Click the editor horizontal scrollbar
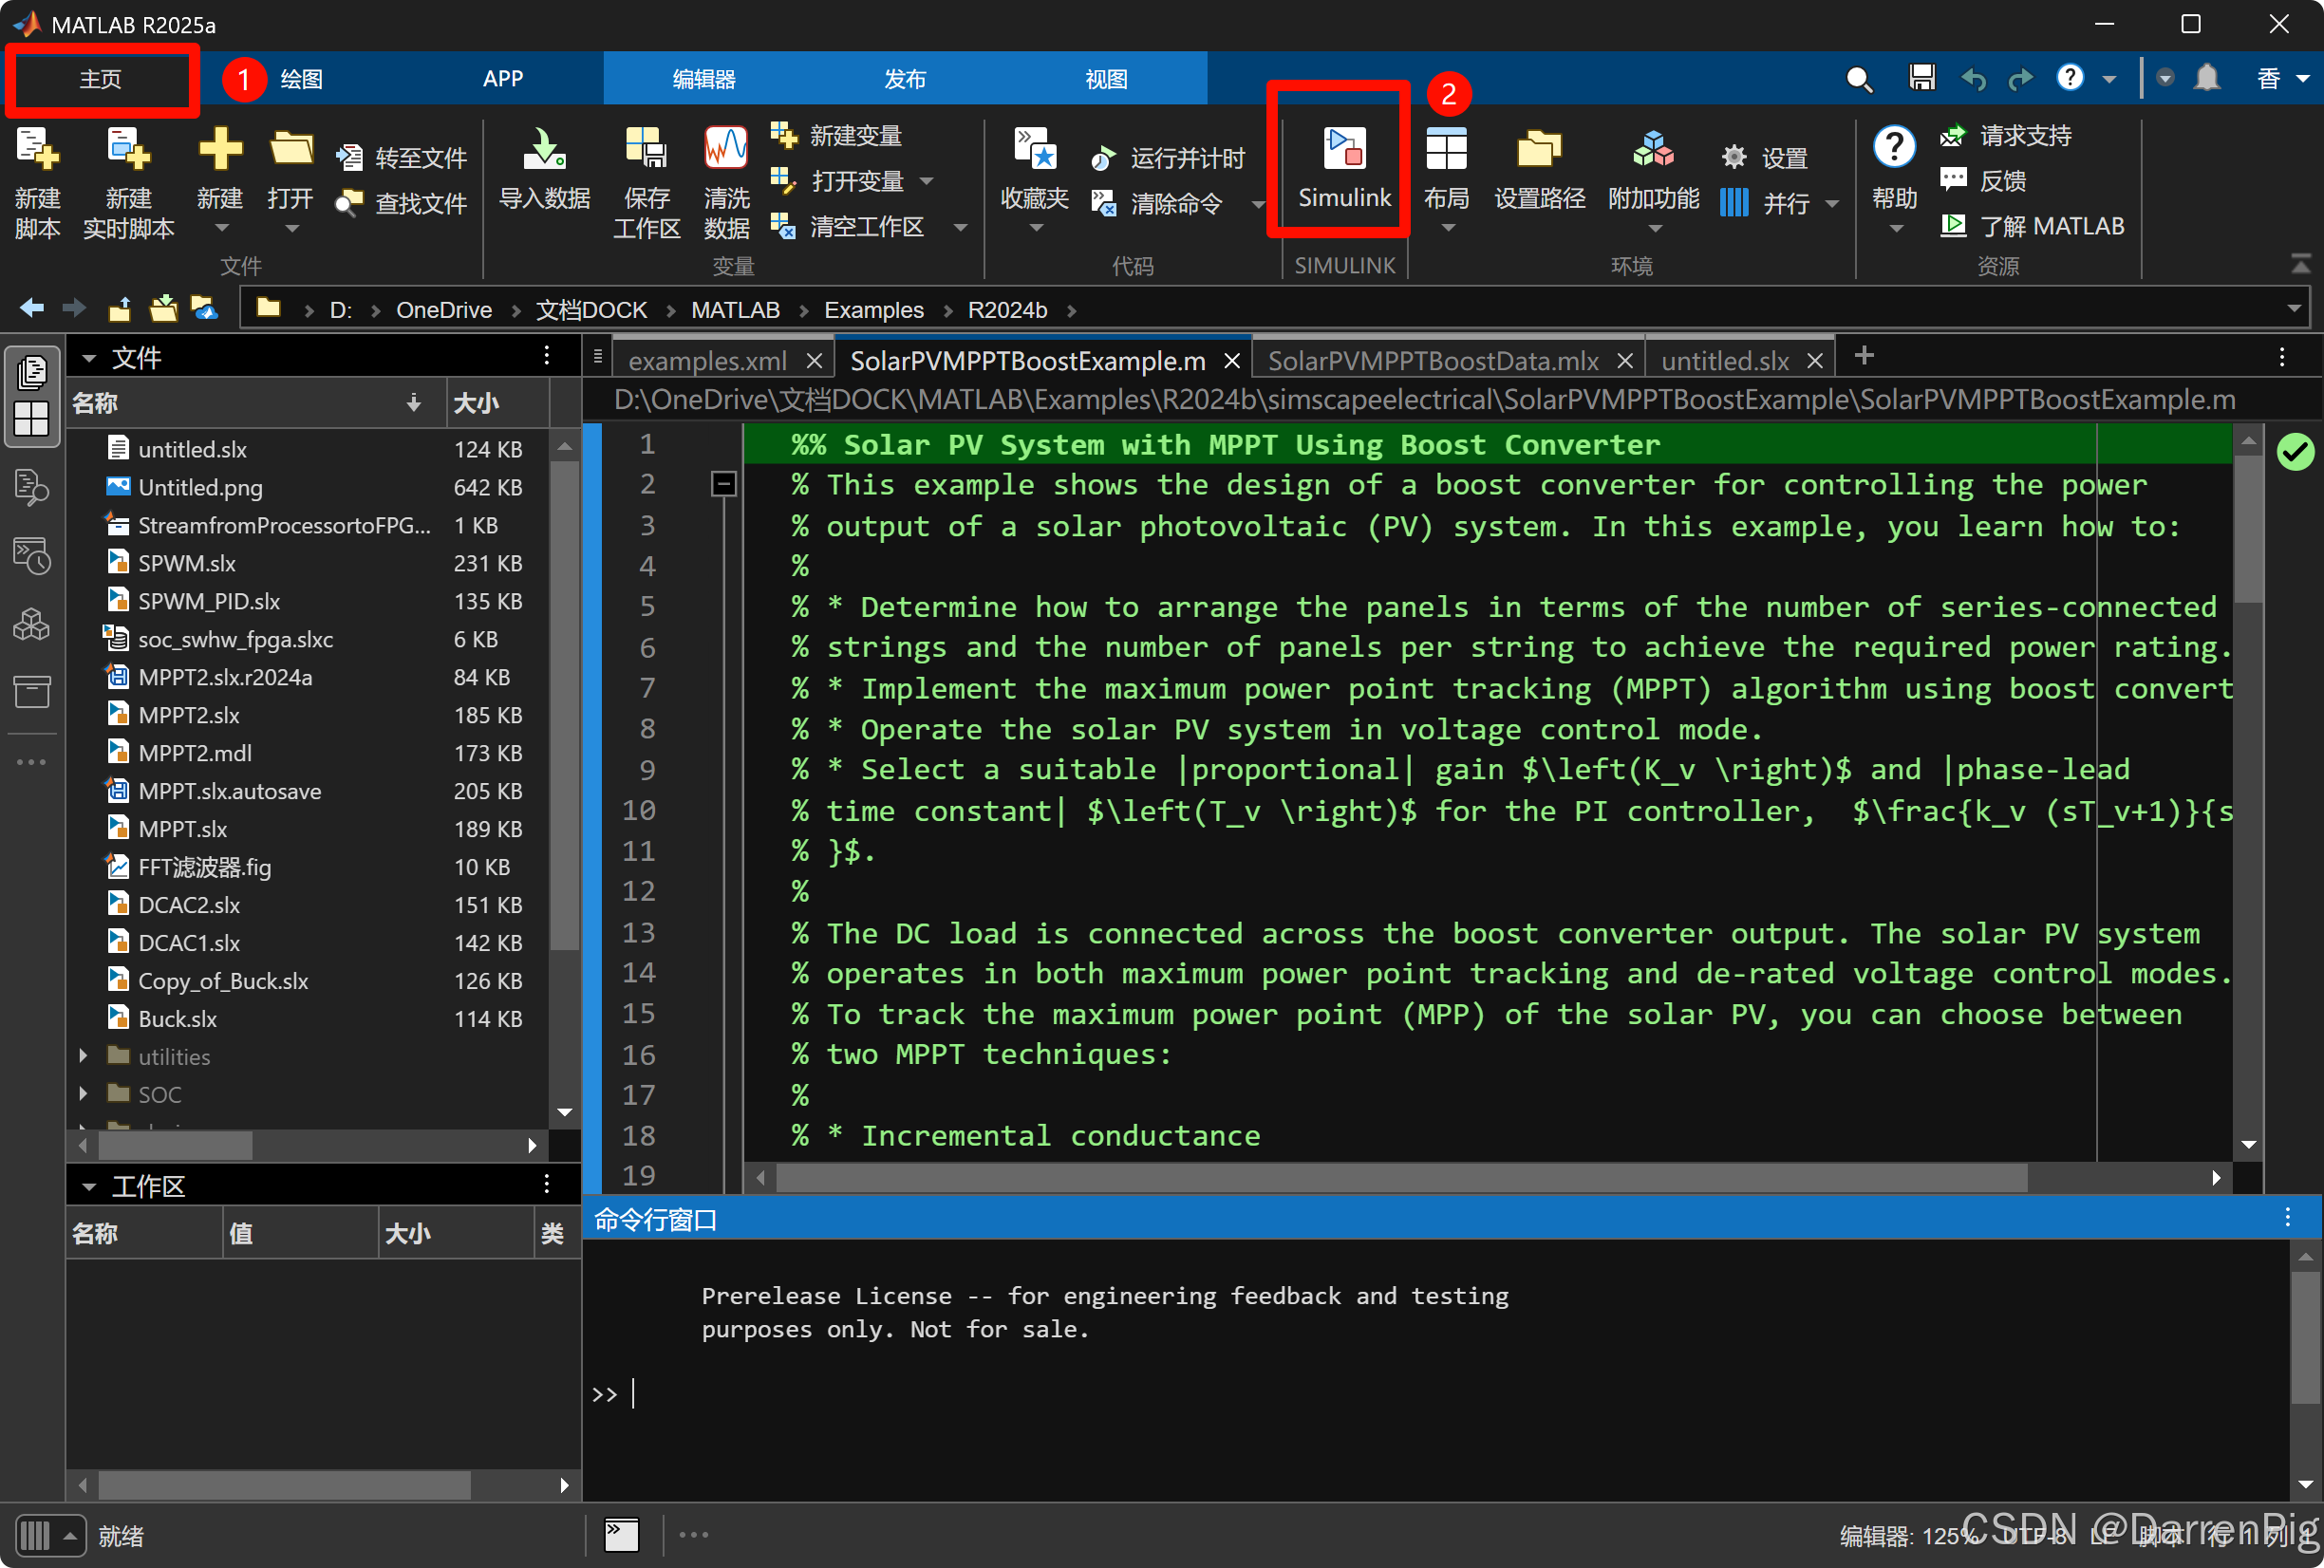The height and width of the screenshot is (1568, 2324). coord(1400,1178)
